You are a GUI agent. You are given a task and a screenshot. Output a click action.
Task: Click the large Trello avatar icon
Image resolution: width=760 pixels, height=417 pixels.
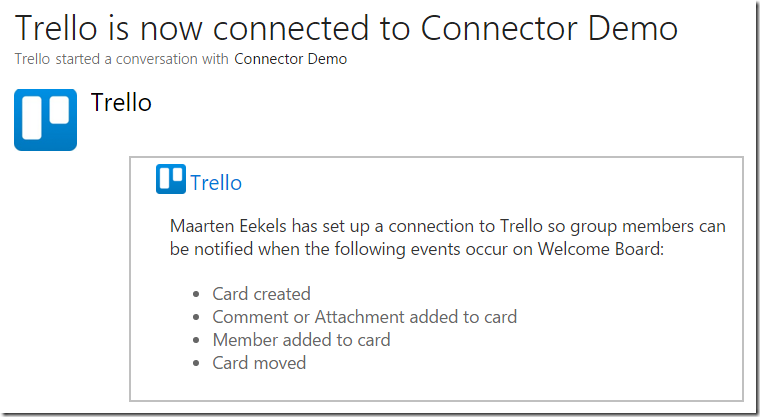coord(46,120)
